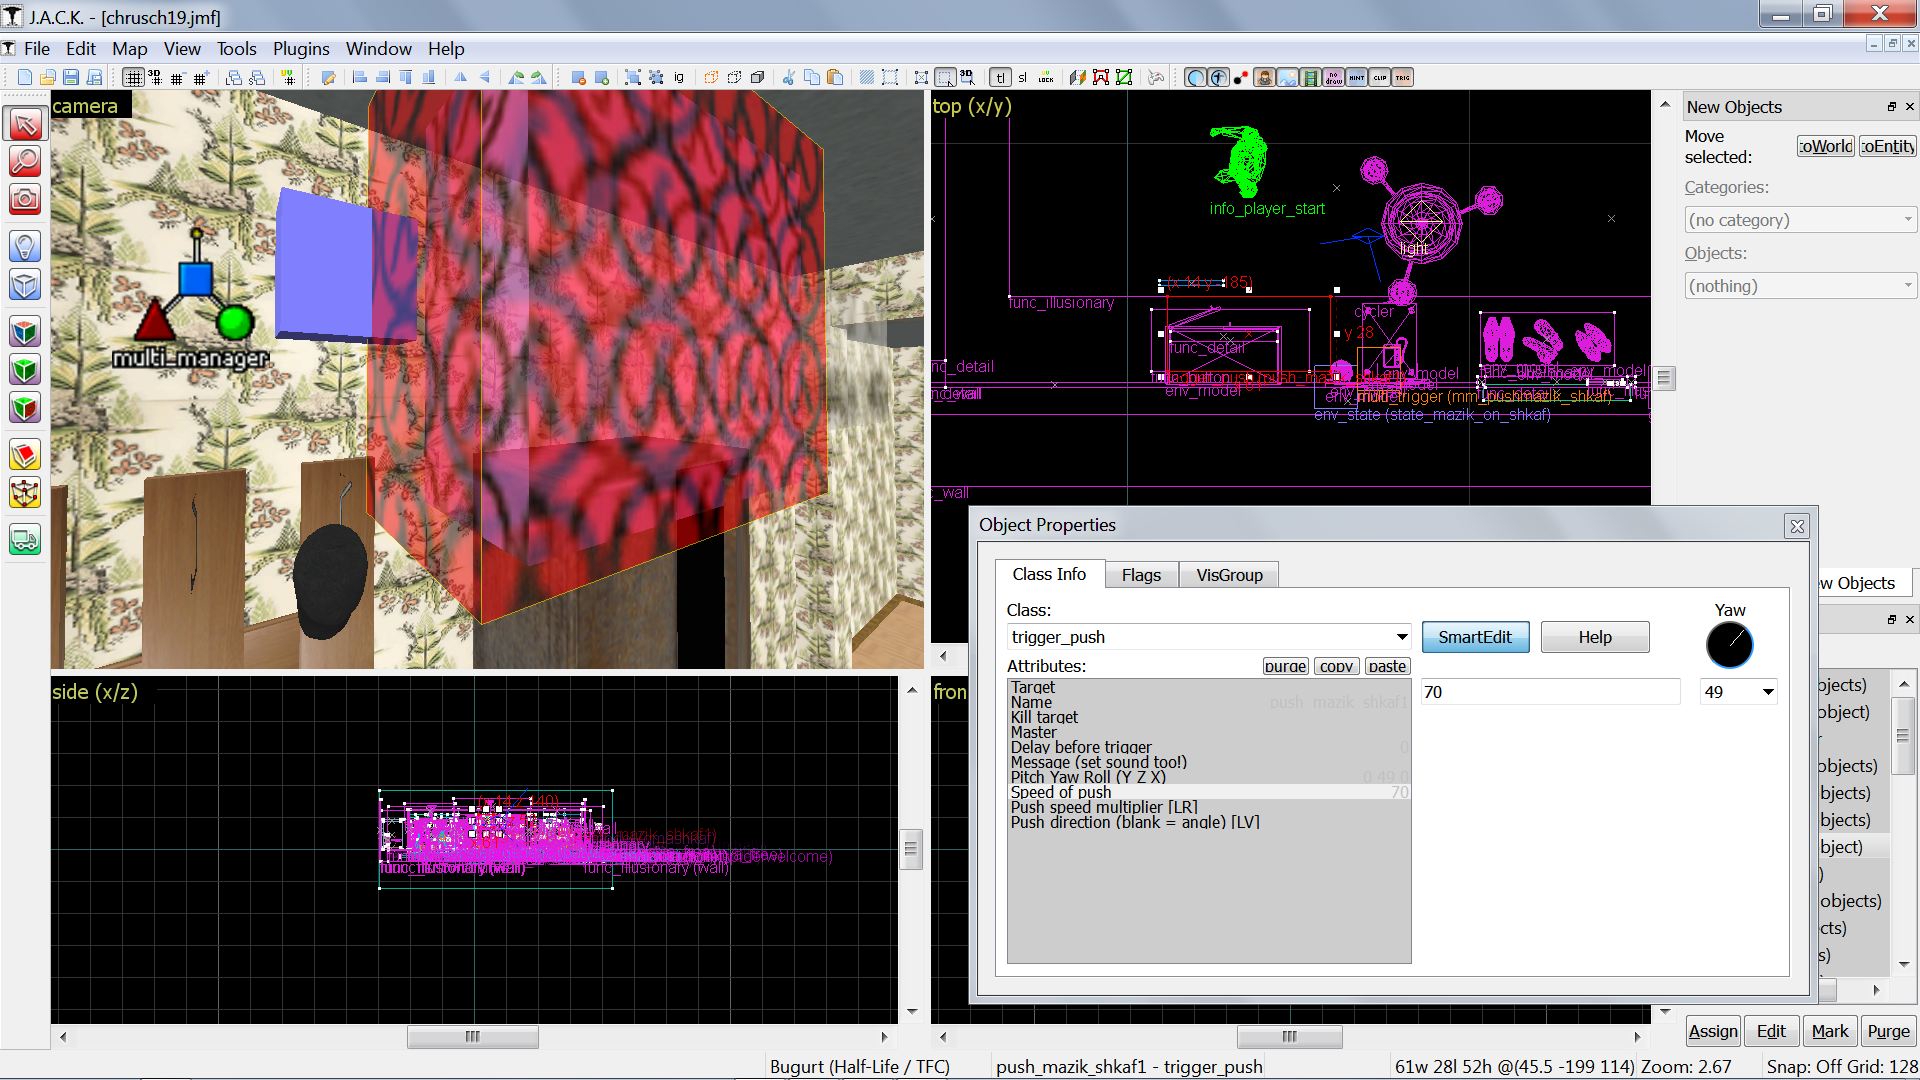Choose the Entity tool lightbulb icon
This screenshot has height=1080, width=1920.
(x=25, y=246)
